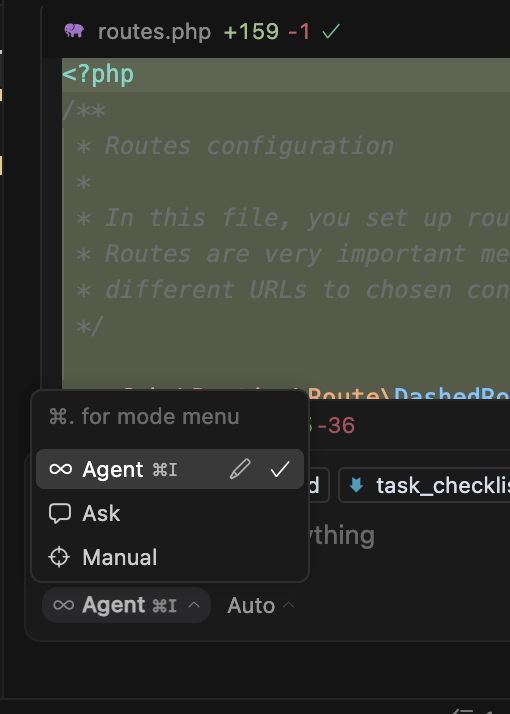Viewport: 510px width, 714px height.
Task: Click the blue arrow icon on task_checklist
Action: pos(356,486)
